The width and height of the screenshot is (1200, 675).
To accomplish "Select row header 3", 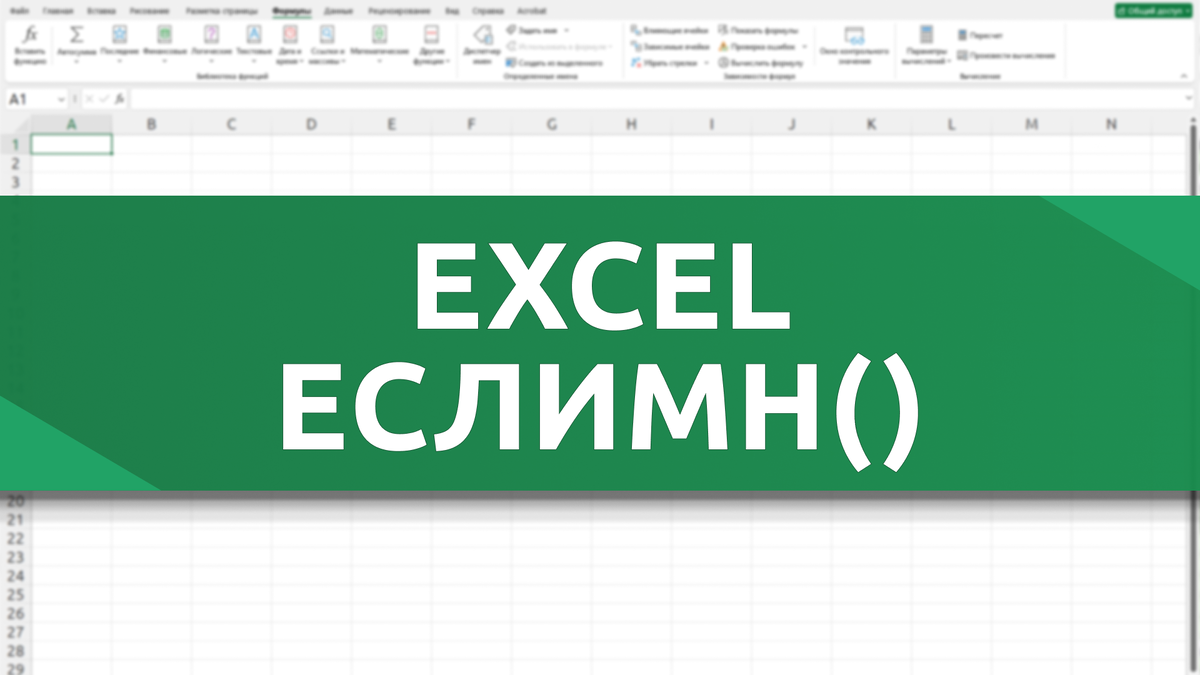I will pos(15,182).
